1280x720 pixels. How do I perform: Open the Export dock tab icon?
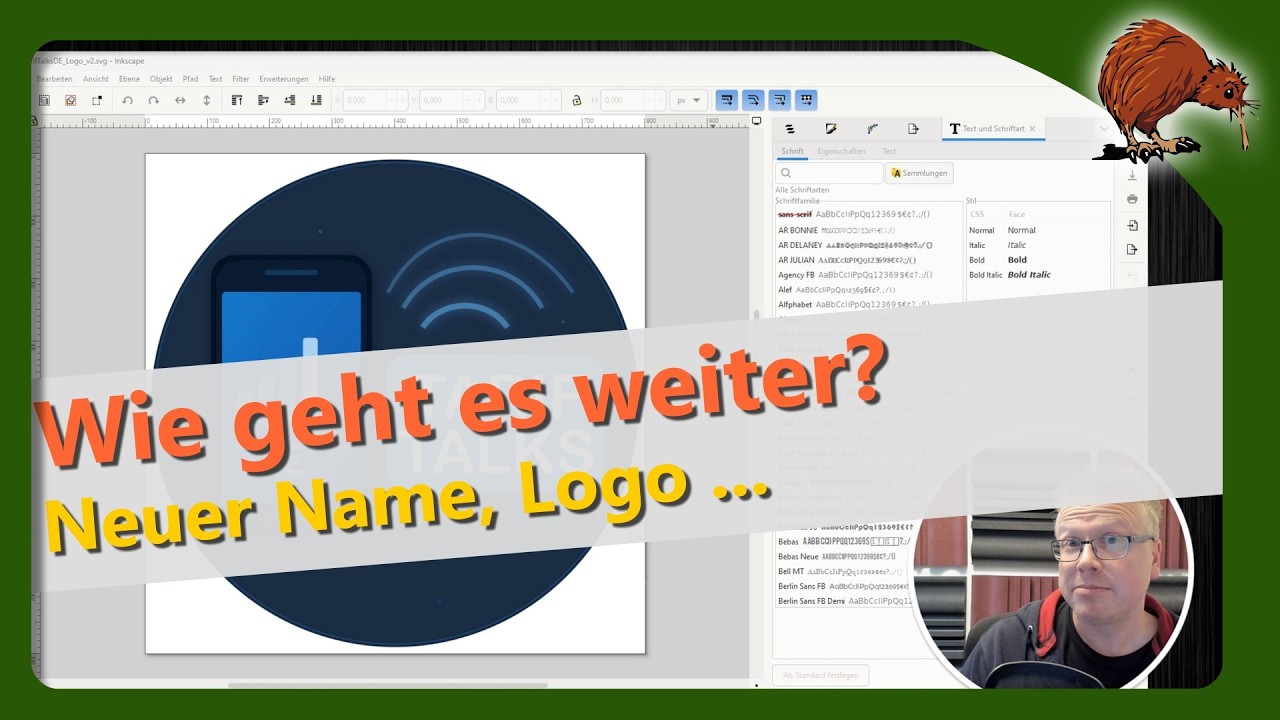point(913,129)
